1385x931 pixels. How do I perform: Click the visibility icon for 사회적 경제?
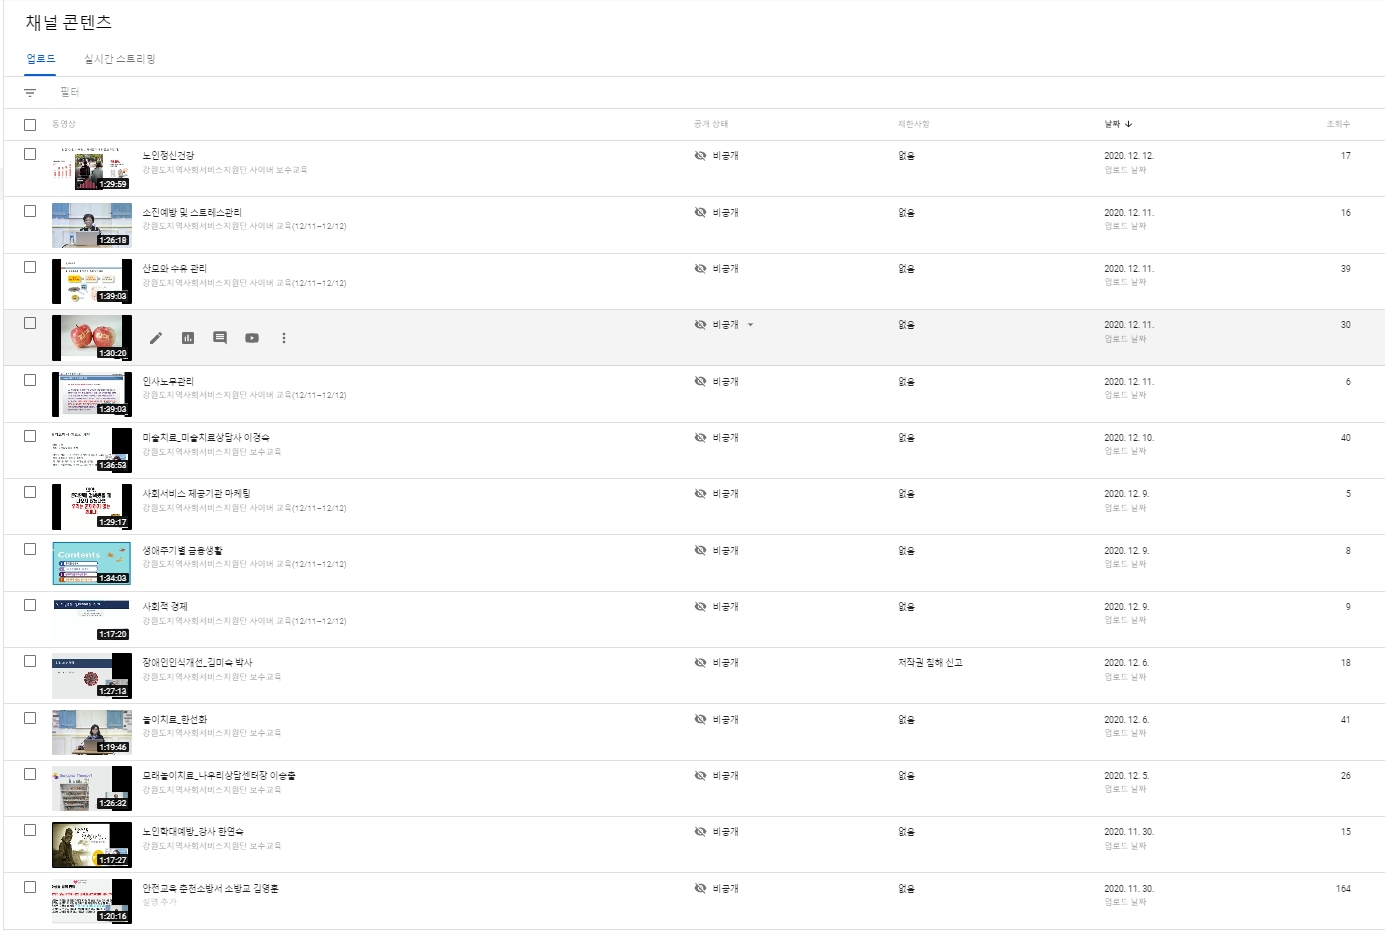tap(700, 607)
